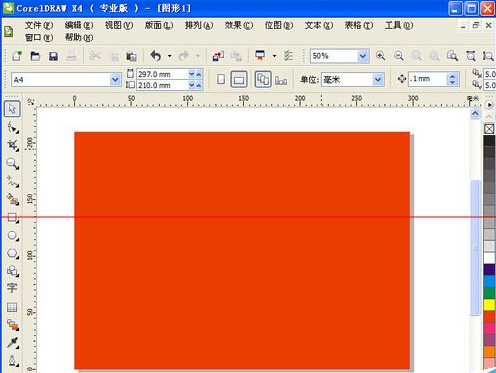This screenshot has height=373, width=496.
Task: Expand the 50% zoom level dropdown
Action: (363, 56)
